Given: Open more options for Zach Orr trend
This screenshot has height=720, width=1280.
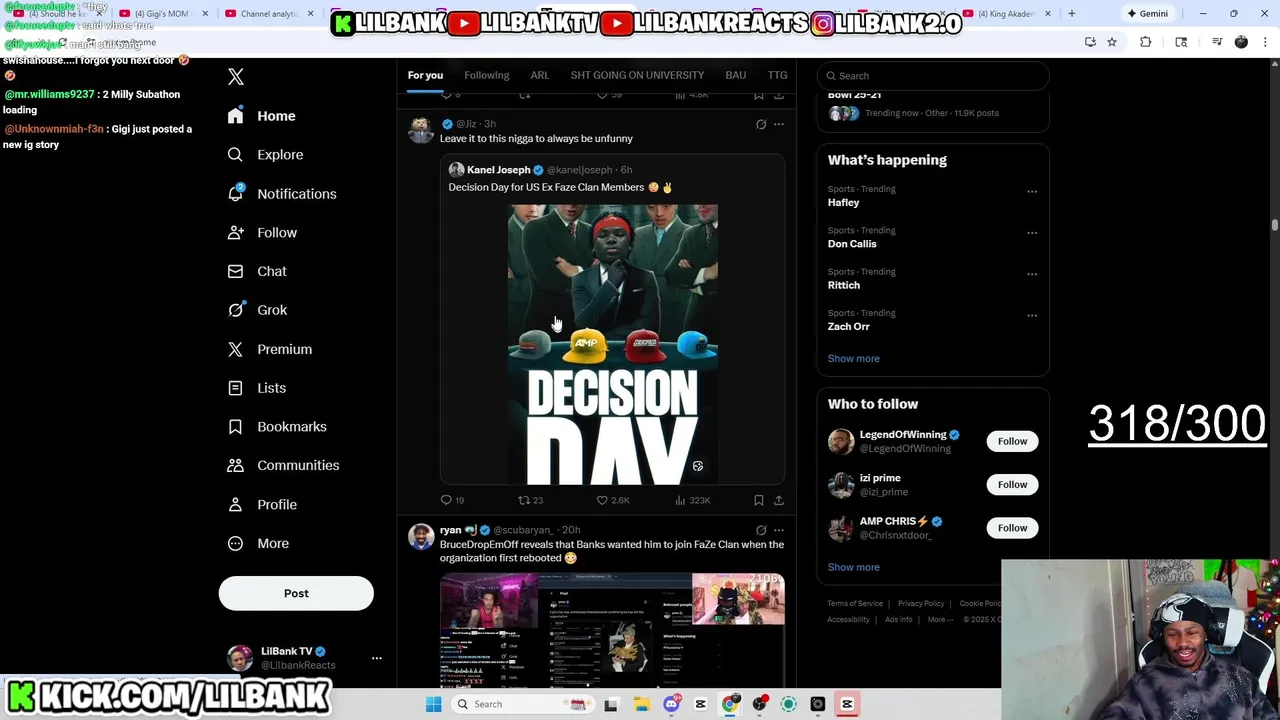Looking at the screenshot, I should click(x=1032, y=315).
